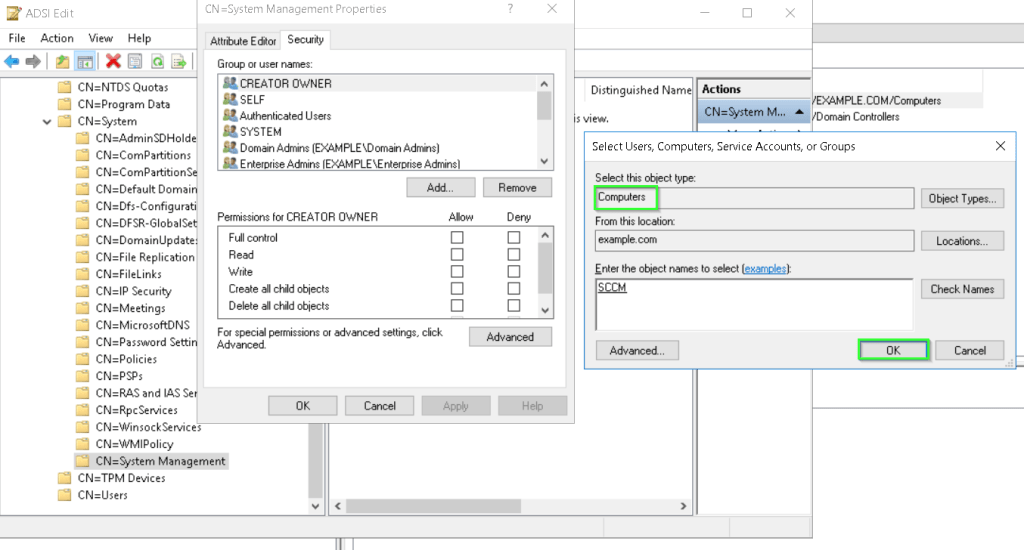Click the Up One Level folder icon
Viewport: 1024px width, 550px height.
[x=63, y=62]
